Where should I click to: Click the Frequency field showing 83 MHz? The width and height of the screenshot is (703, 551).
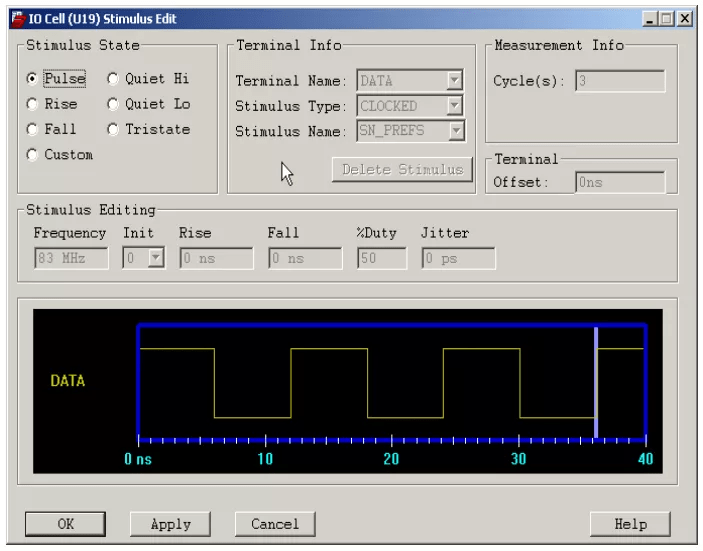click(x=71, y=258)
